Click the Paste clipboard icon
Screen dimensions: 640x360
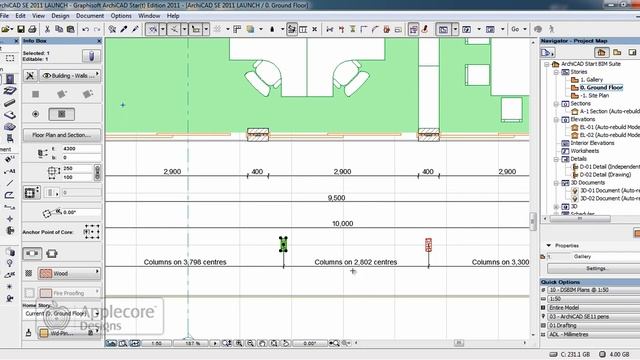tap(70, 29)
